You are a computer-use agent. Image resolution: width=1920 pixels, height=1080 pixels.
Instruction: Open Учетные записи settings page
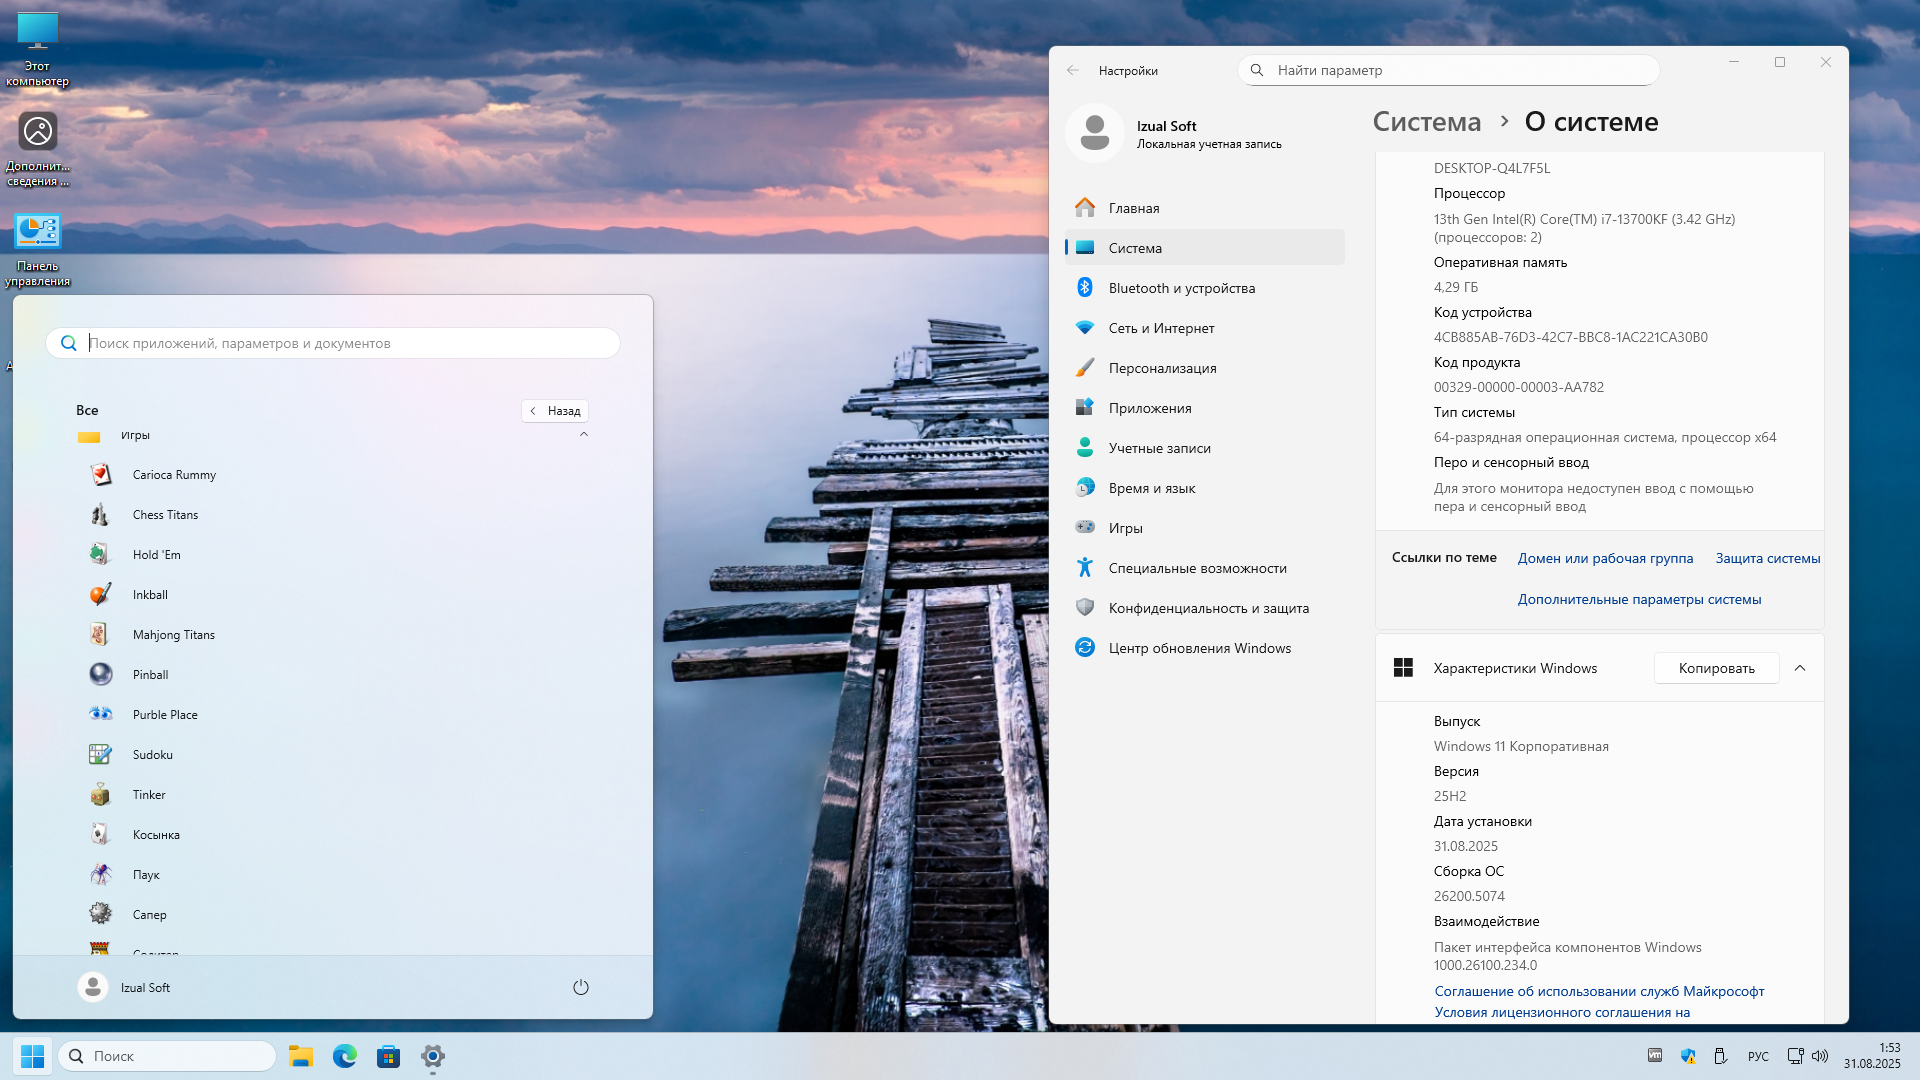pos(1205,448)
